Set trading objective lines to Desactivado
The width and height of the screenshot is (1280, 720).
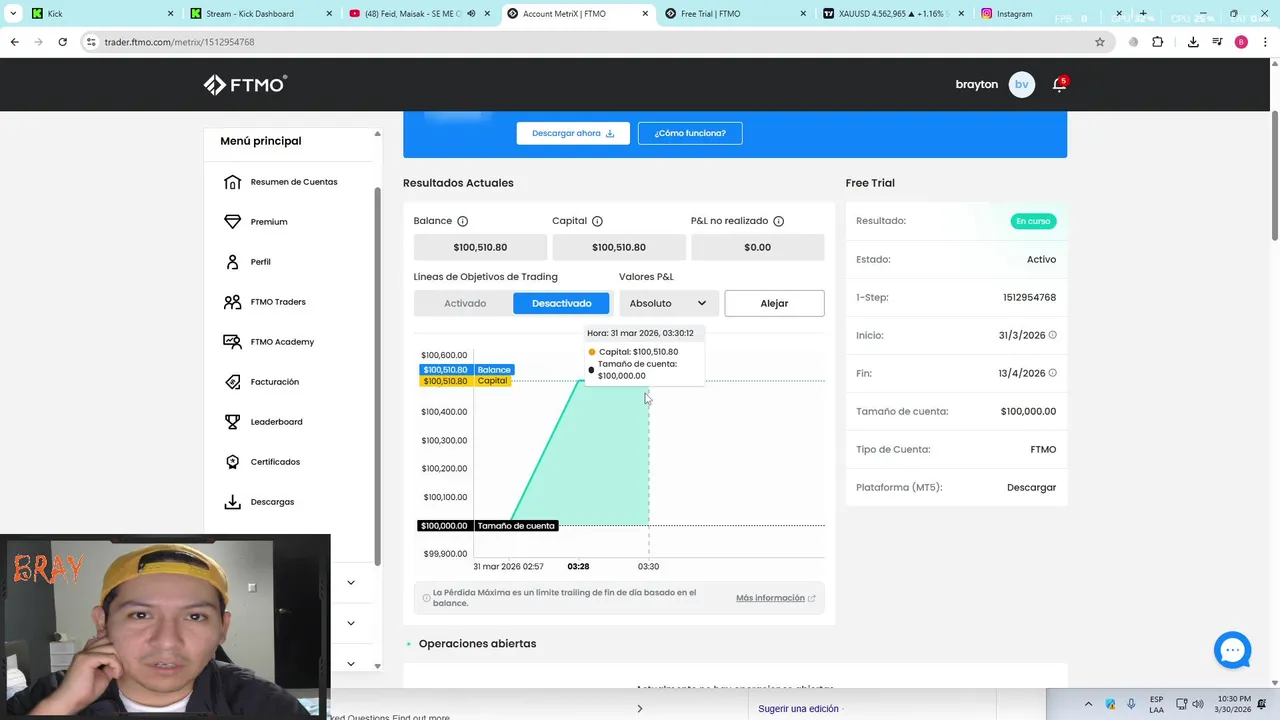pyautogui.click(x=561, y=303)
